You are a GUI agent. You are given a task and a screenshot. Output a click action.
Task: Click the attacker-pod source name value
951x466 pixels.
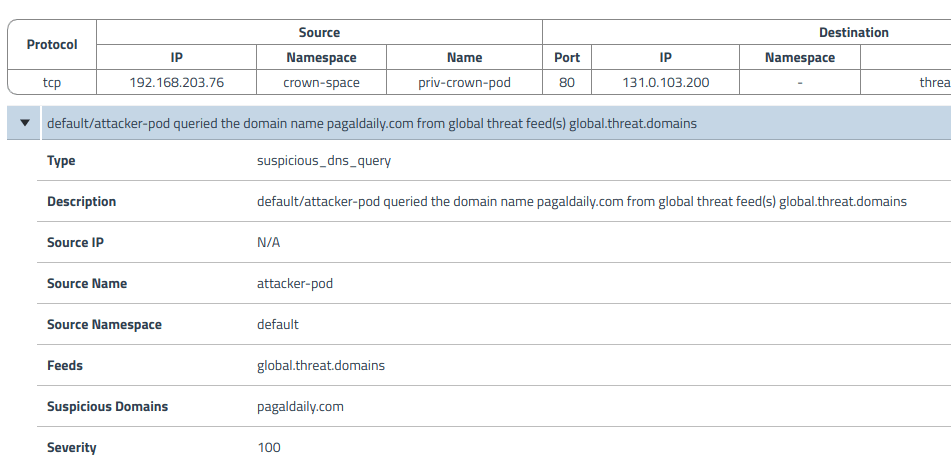click(295, 283)
